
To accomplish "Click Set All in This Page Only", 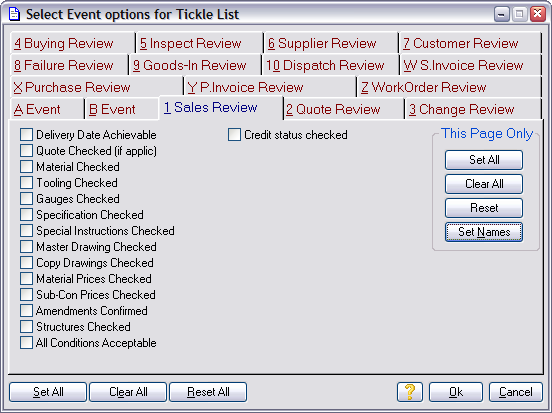I will [484, 160].
